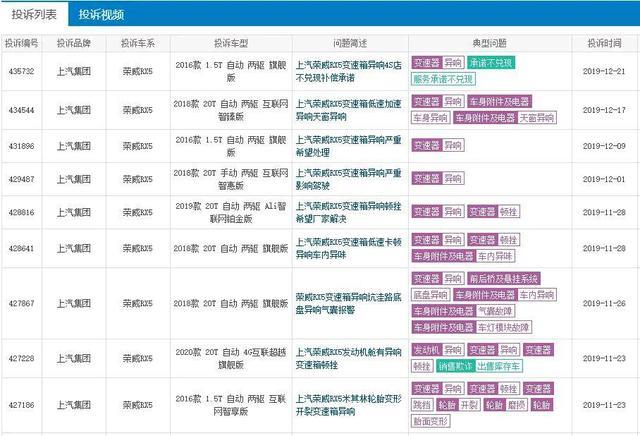640x436 pixels.
Task: Select complaint number 429487
Action: (21, 179)
